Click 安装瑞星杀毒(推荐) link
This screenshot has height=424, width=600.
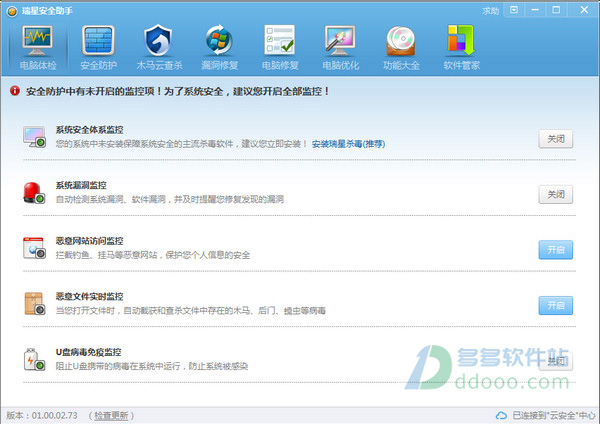click(x=348, y=144)
